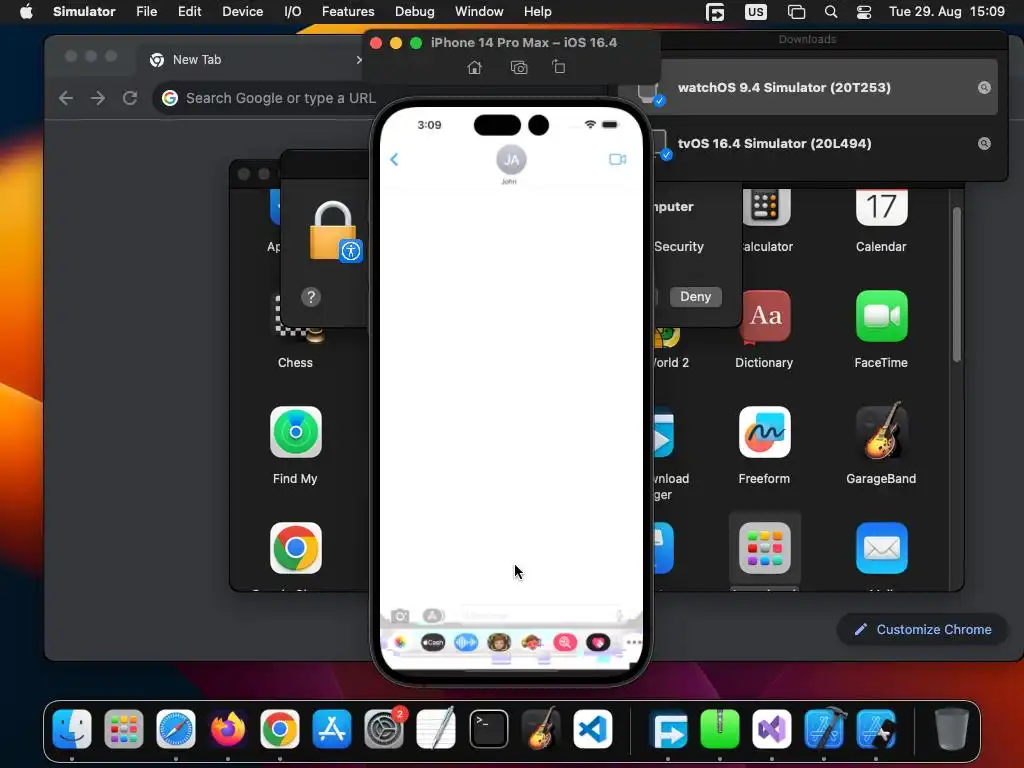1024x768 pixels.
Task: Reveal tvOS 16.4 Simulator download in Finder
Action: point(984,144)
